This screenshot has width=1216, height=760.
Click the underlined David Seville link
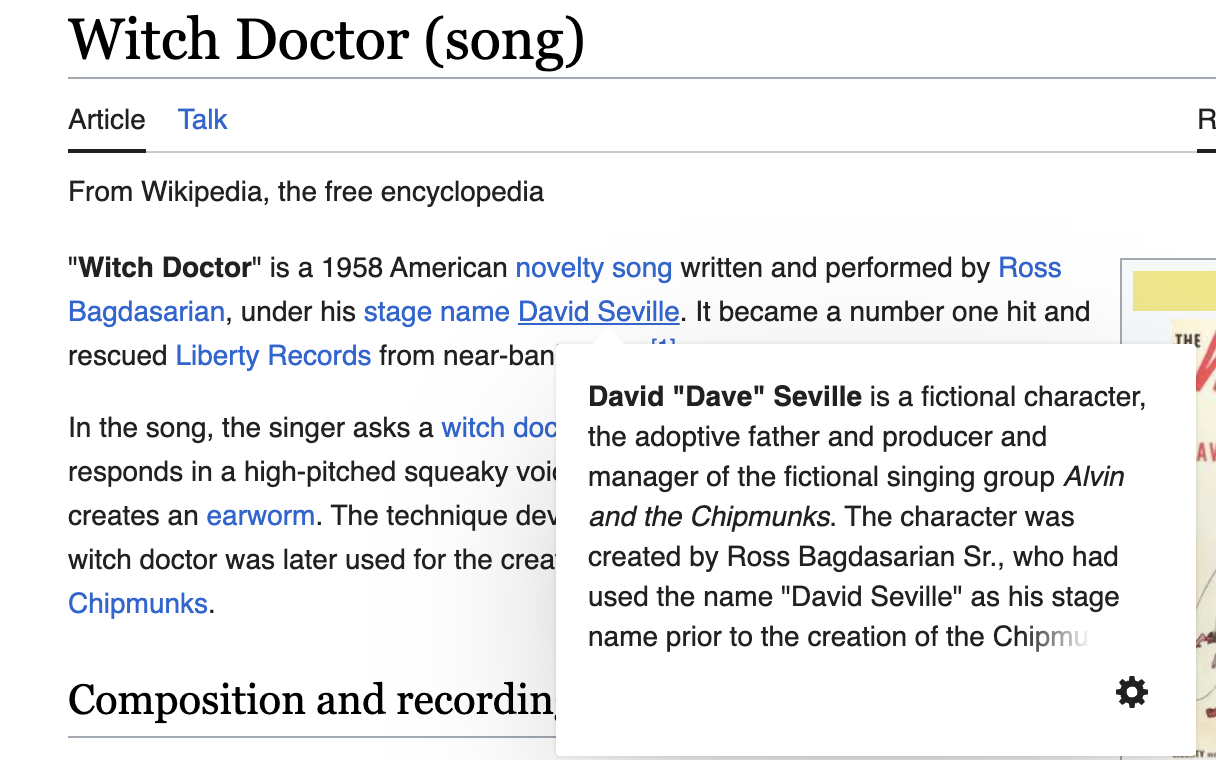(x=599, y=312)
